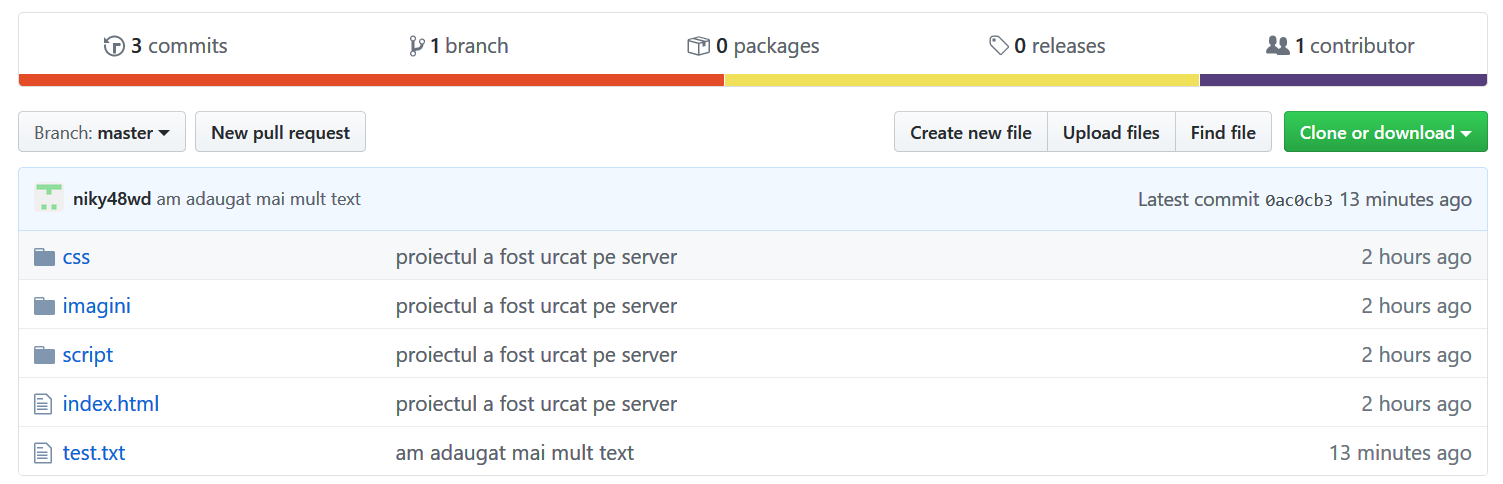Open the 3 commits history link
Screen dimensions: 1503x484
[166, 46]
